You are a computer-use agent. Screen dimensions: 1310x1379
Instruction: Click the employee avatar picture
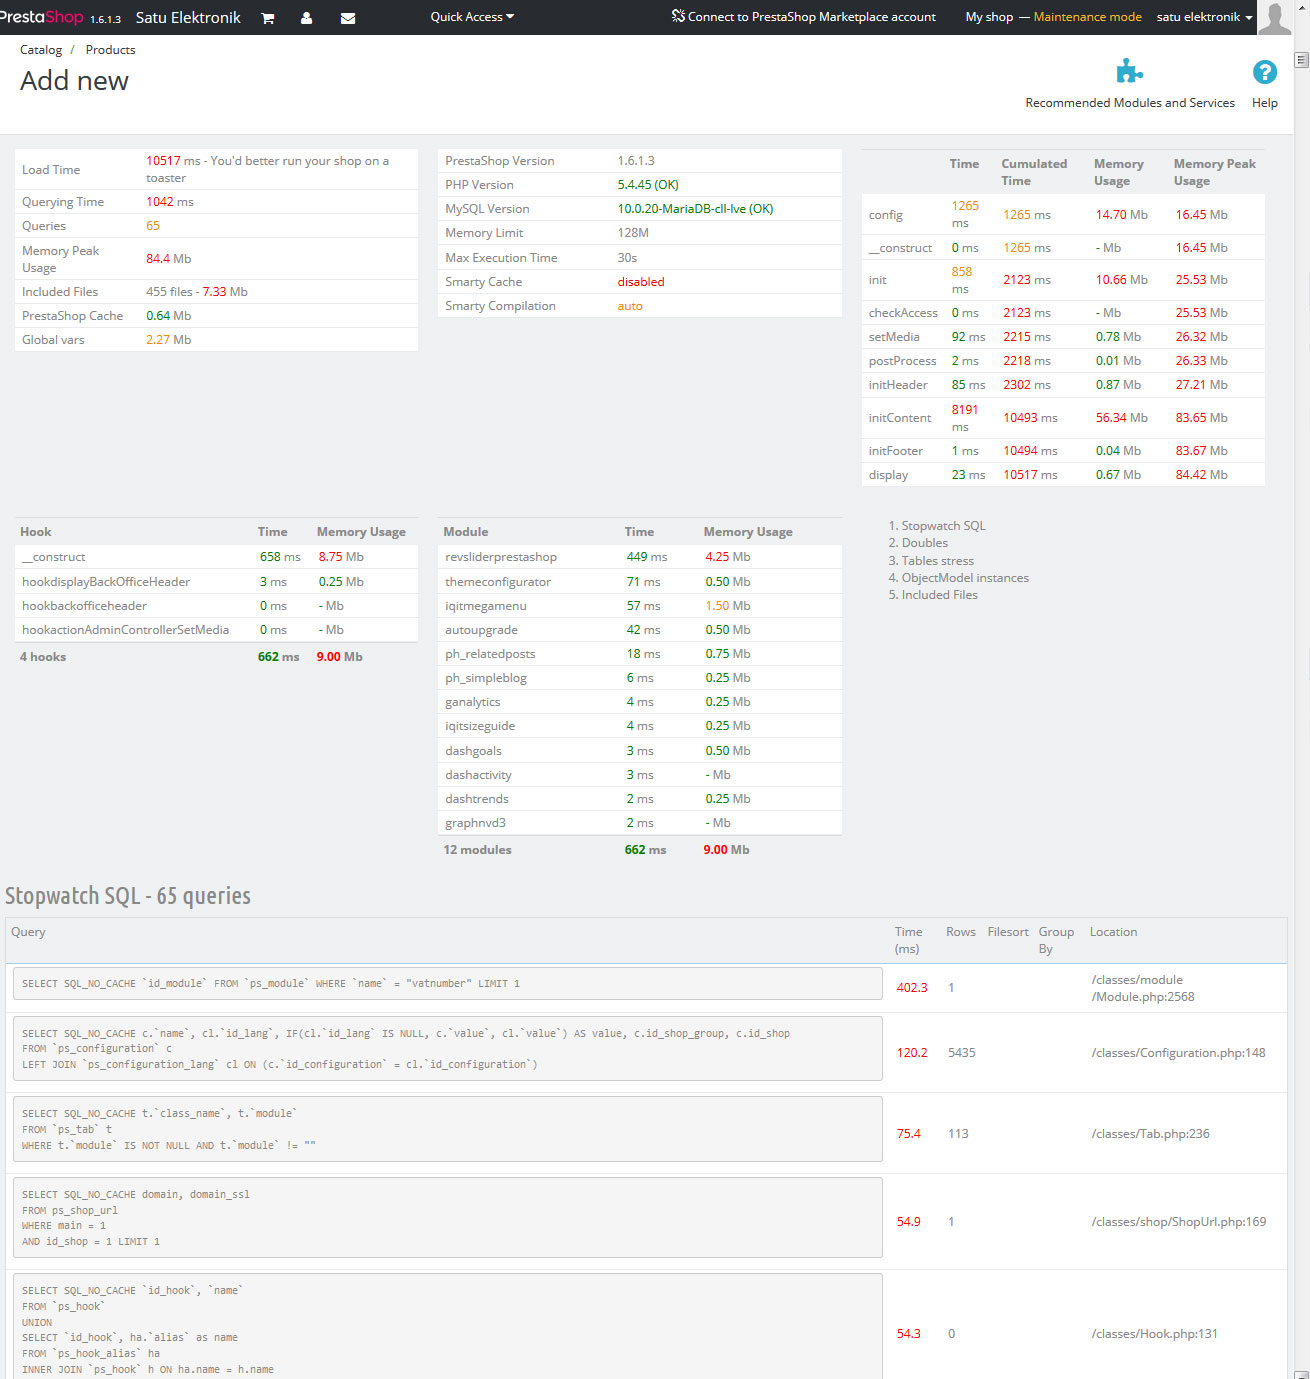(1274, 17)
